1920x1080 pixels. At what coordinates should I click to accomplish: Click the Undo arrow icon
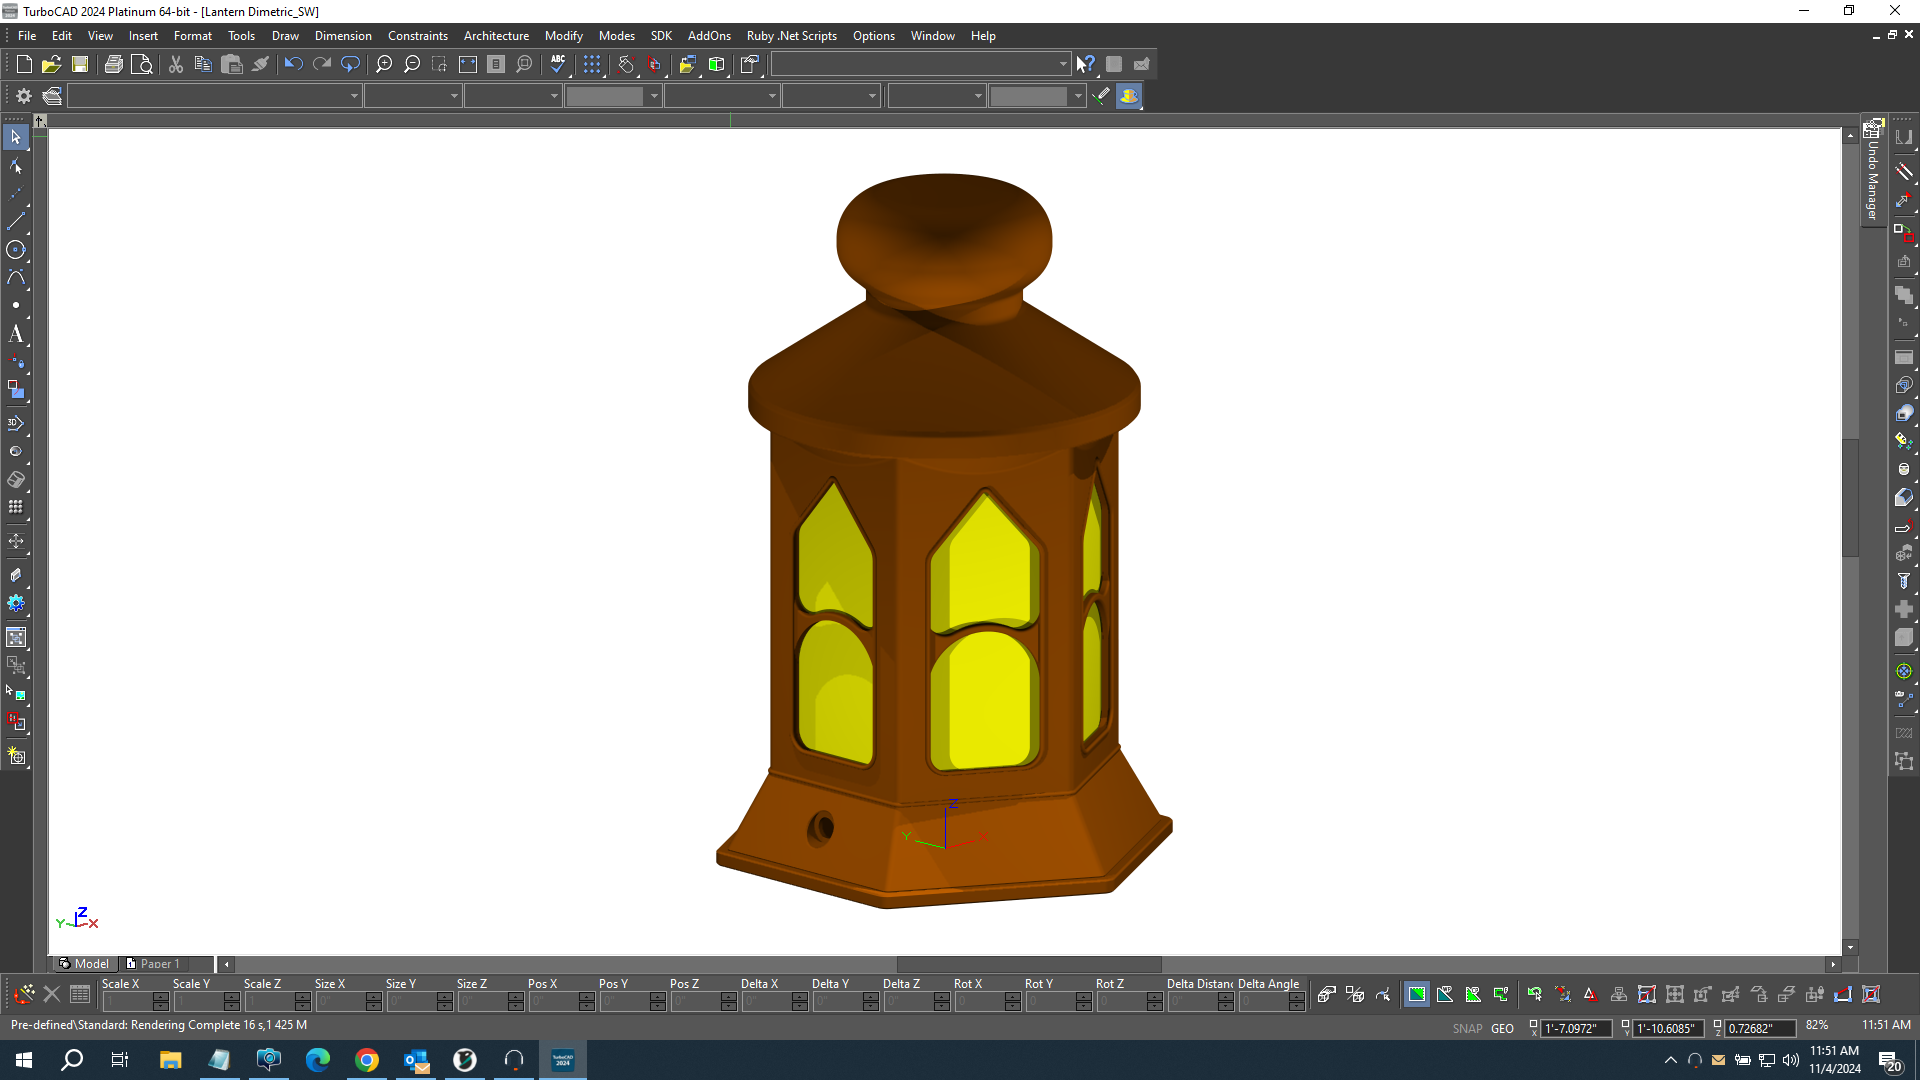point(293,64)
